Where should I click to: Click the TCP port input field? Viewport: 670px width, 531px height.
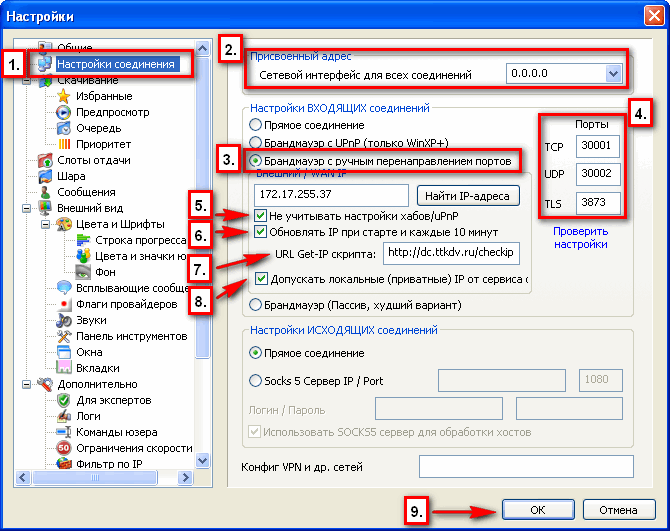point(598,145)
